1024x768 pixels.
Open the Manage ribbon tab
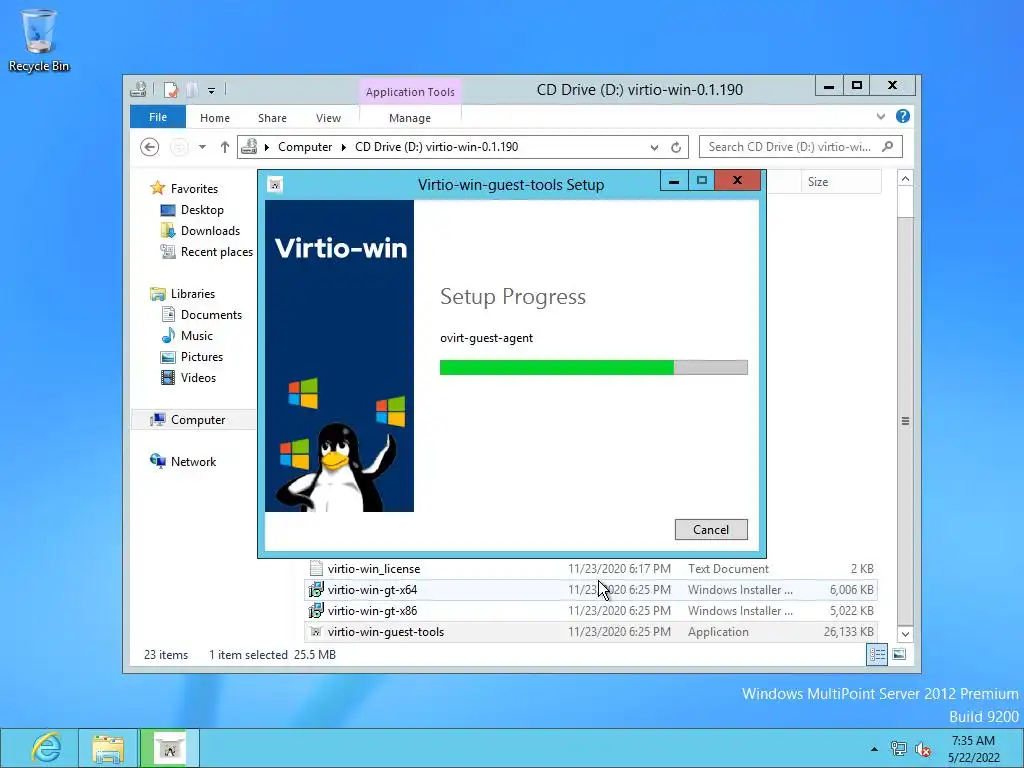point(409,118)
